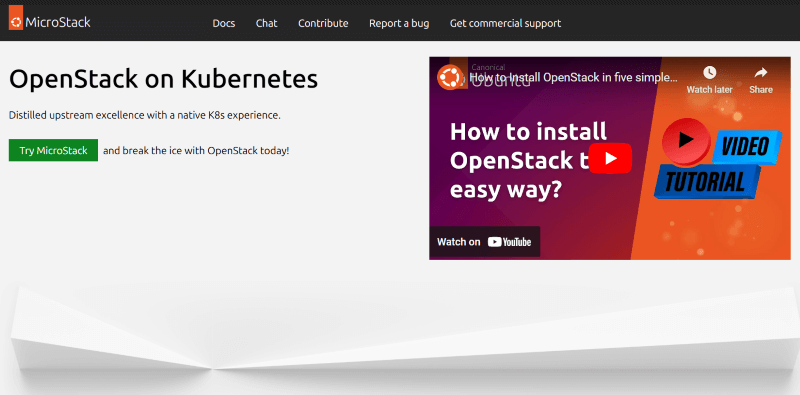This screenshot has width=800, height=395.
Task: Open Watch on YouTube link
Action: (484, 242)
